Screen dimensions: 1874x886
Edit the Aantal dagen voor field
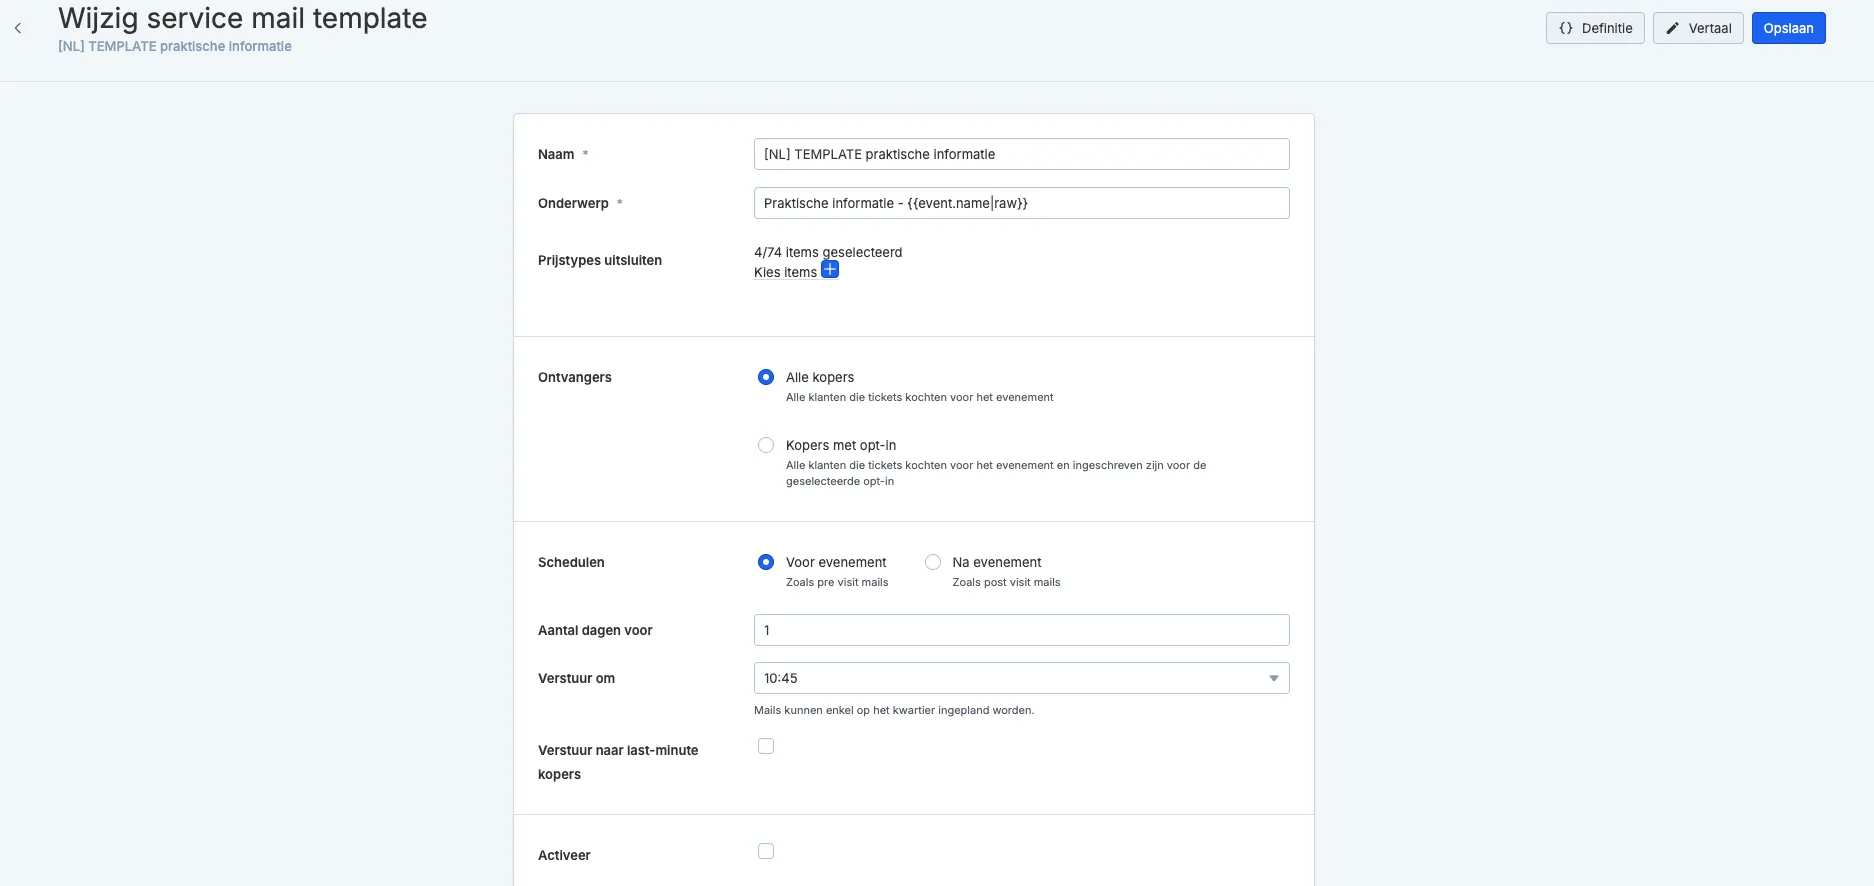(1021, 630)
